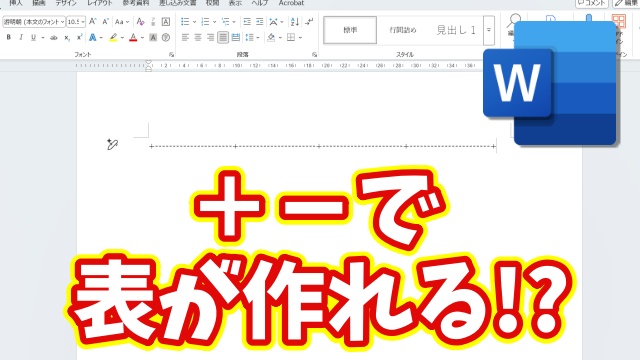
Task: Open the ヘルプ tab
Action: click(260, 3)
